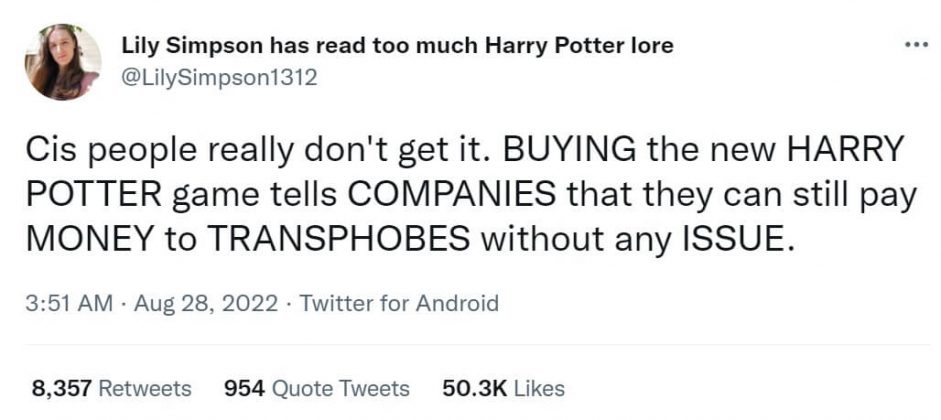Click the 3:51 AM timestamp
The height and width of the screenshot is (420, 941).
click(69, 303)
